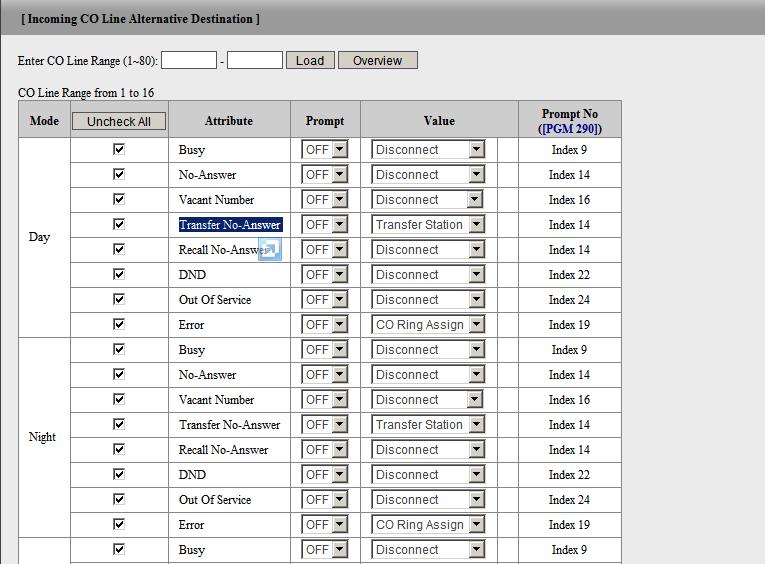Click the shortcut arrow icon near Recall No-Answer

pyautogui.click(x=270, y=250)
